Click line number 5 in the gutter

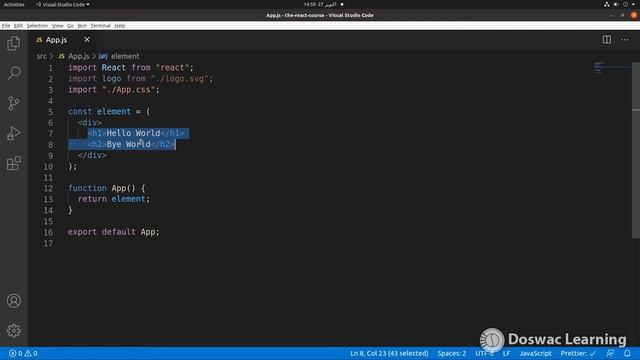51,112
